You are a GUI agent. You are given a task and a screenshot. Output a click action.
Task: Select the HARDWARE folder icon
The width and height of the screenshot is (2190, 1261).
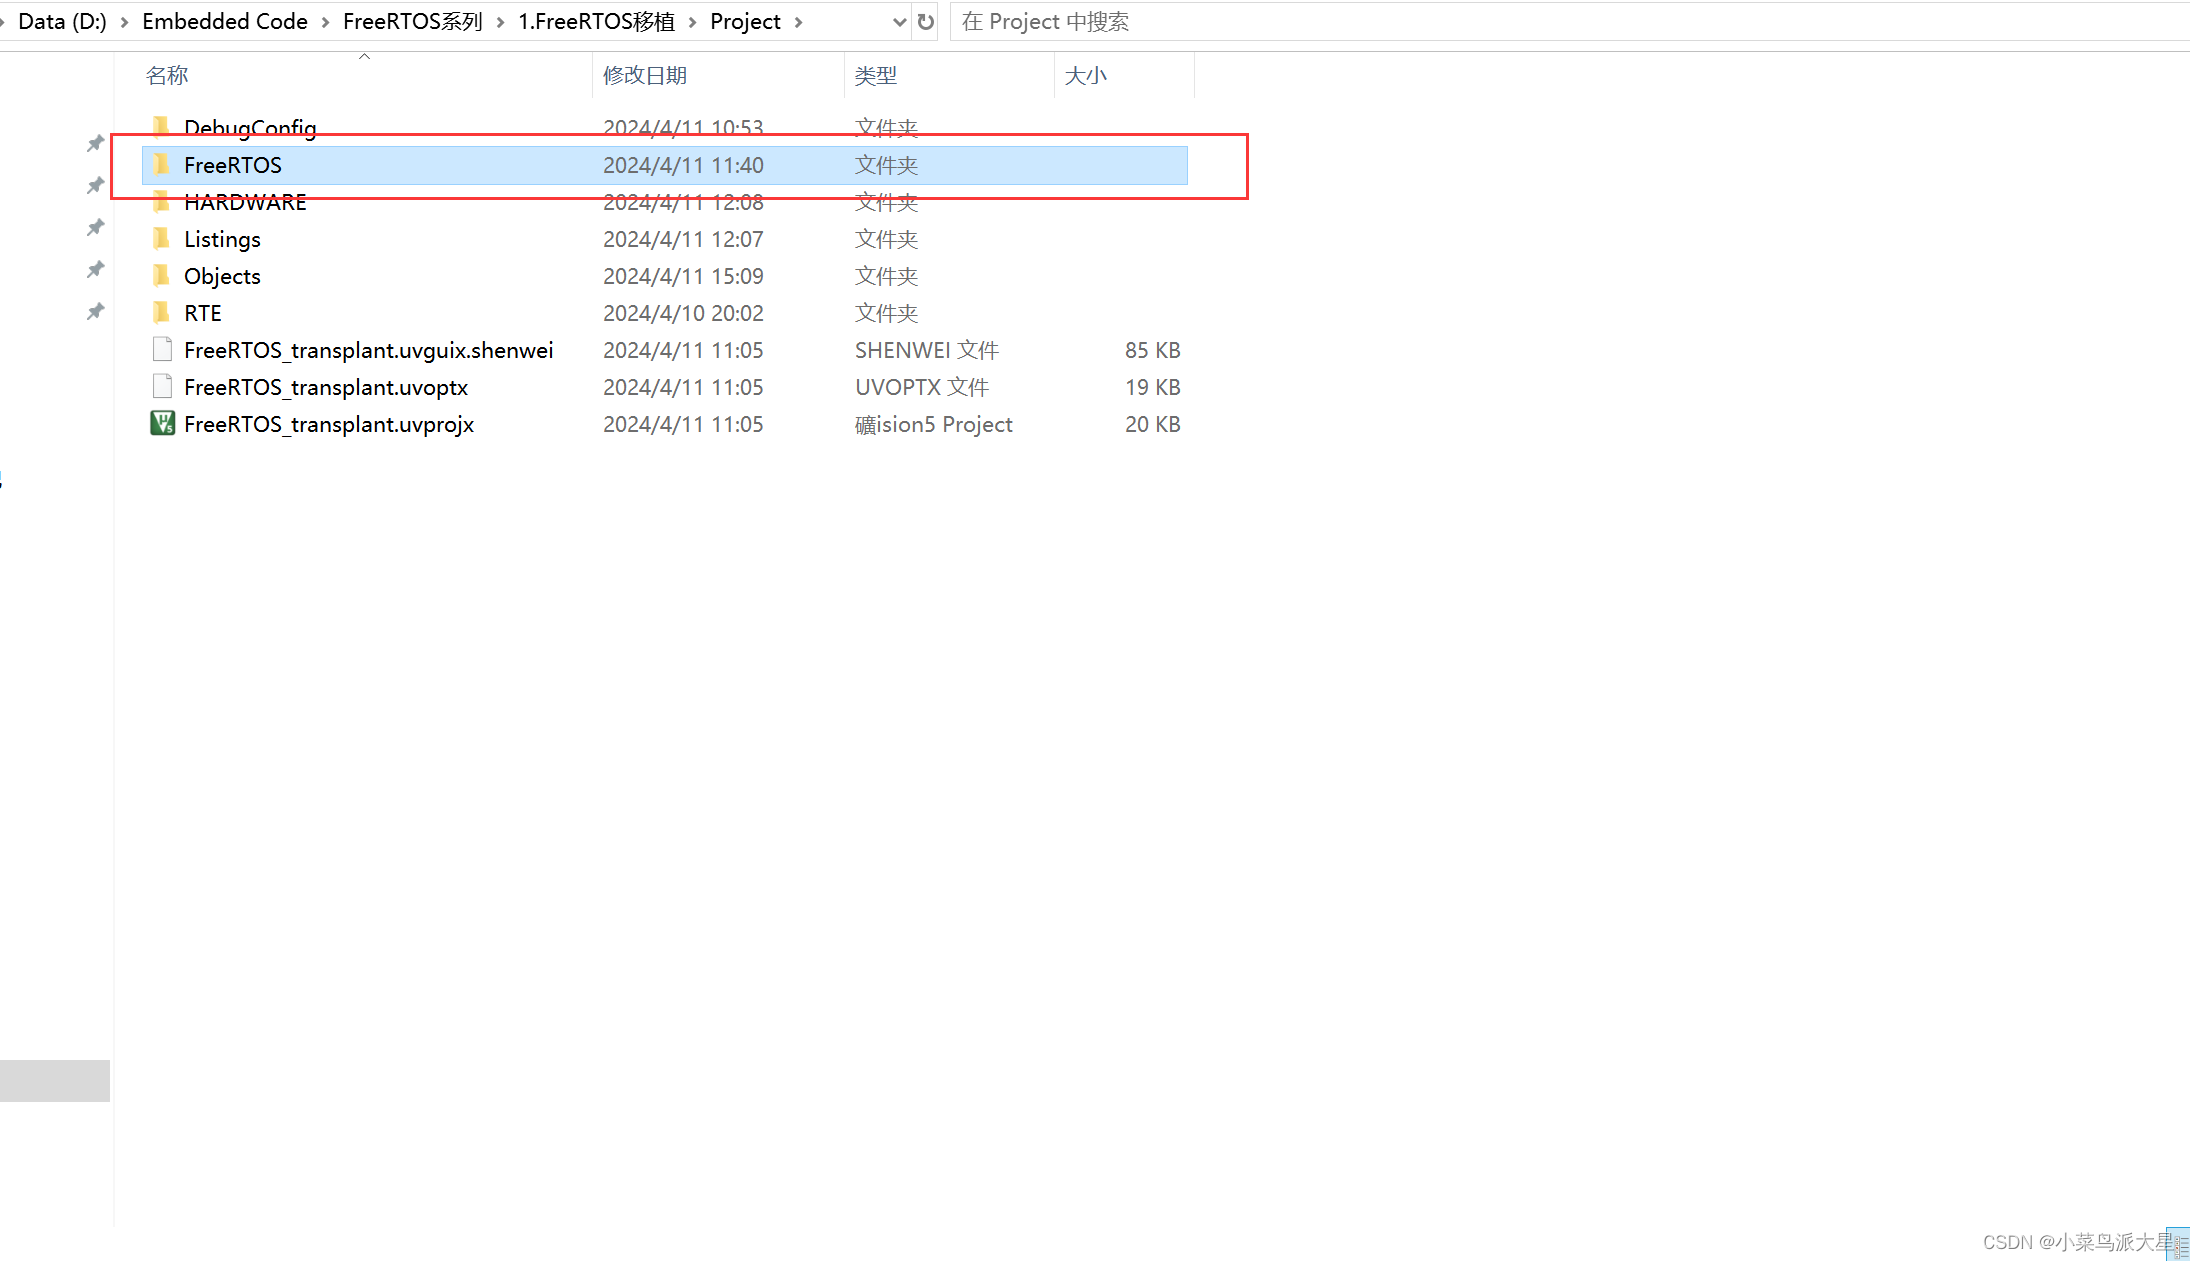click(x=161, y=201)
